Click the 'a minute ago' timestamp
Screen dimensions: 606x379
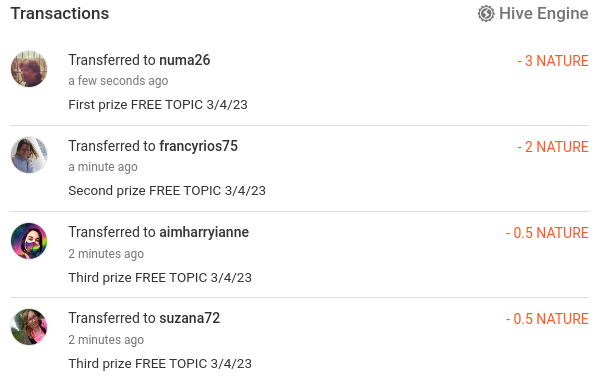pyautogui.click(x=103, y=167)
